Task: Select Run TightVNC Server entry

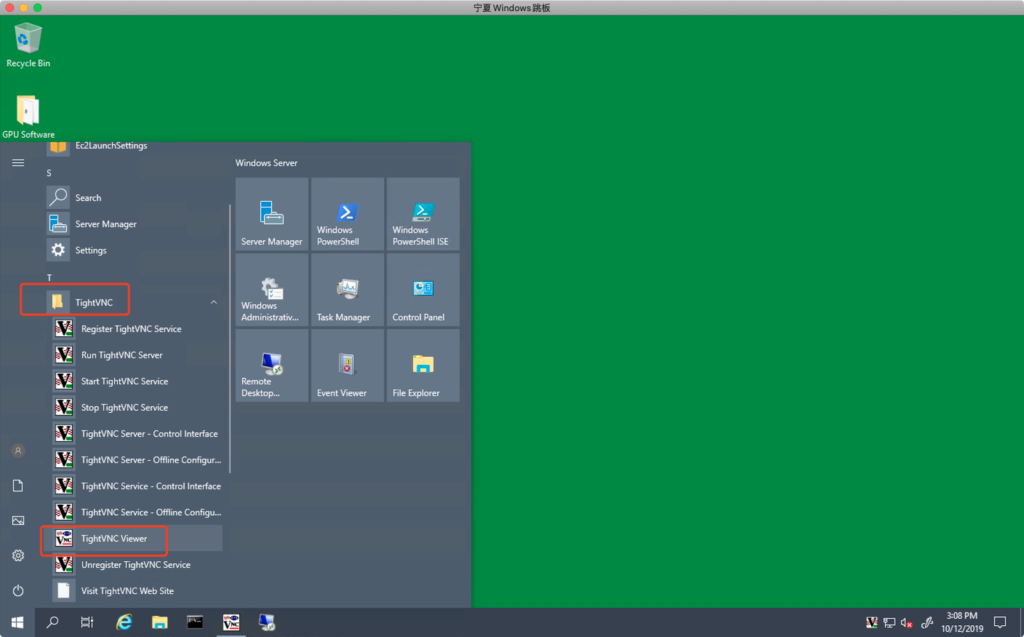Action: pos(121,355)
